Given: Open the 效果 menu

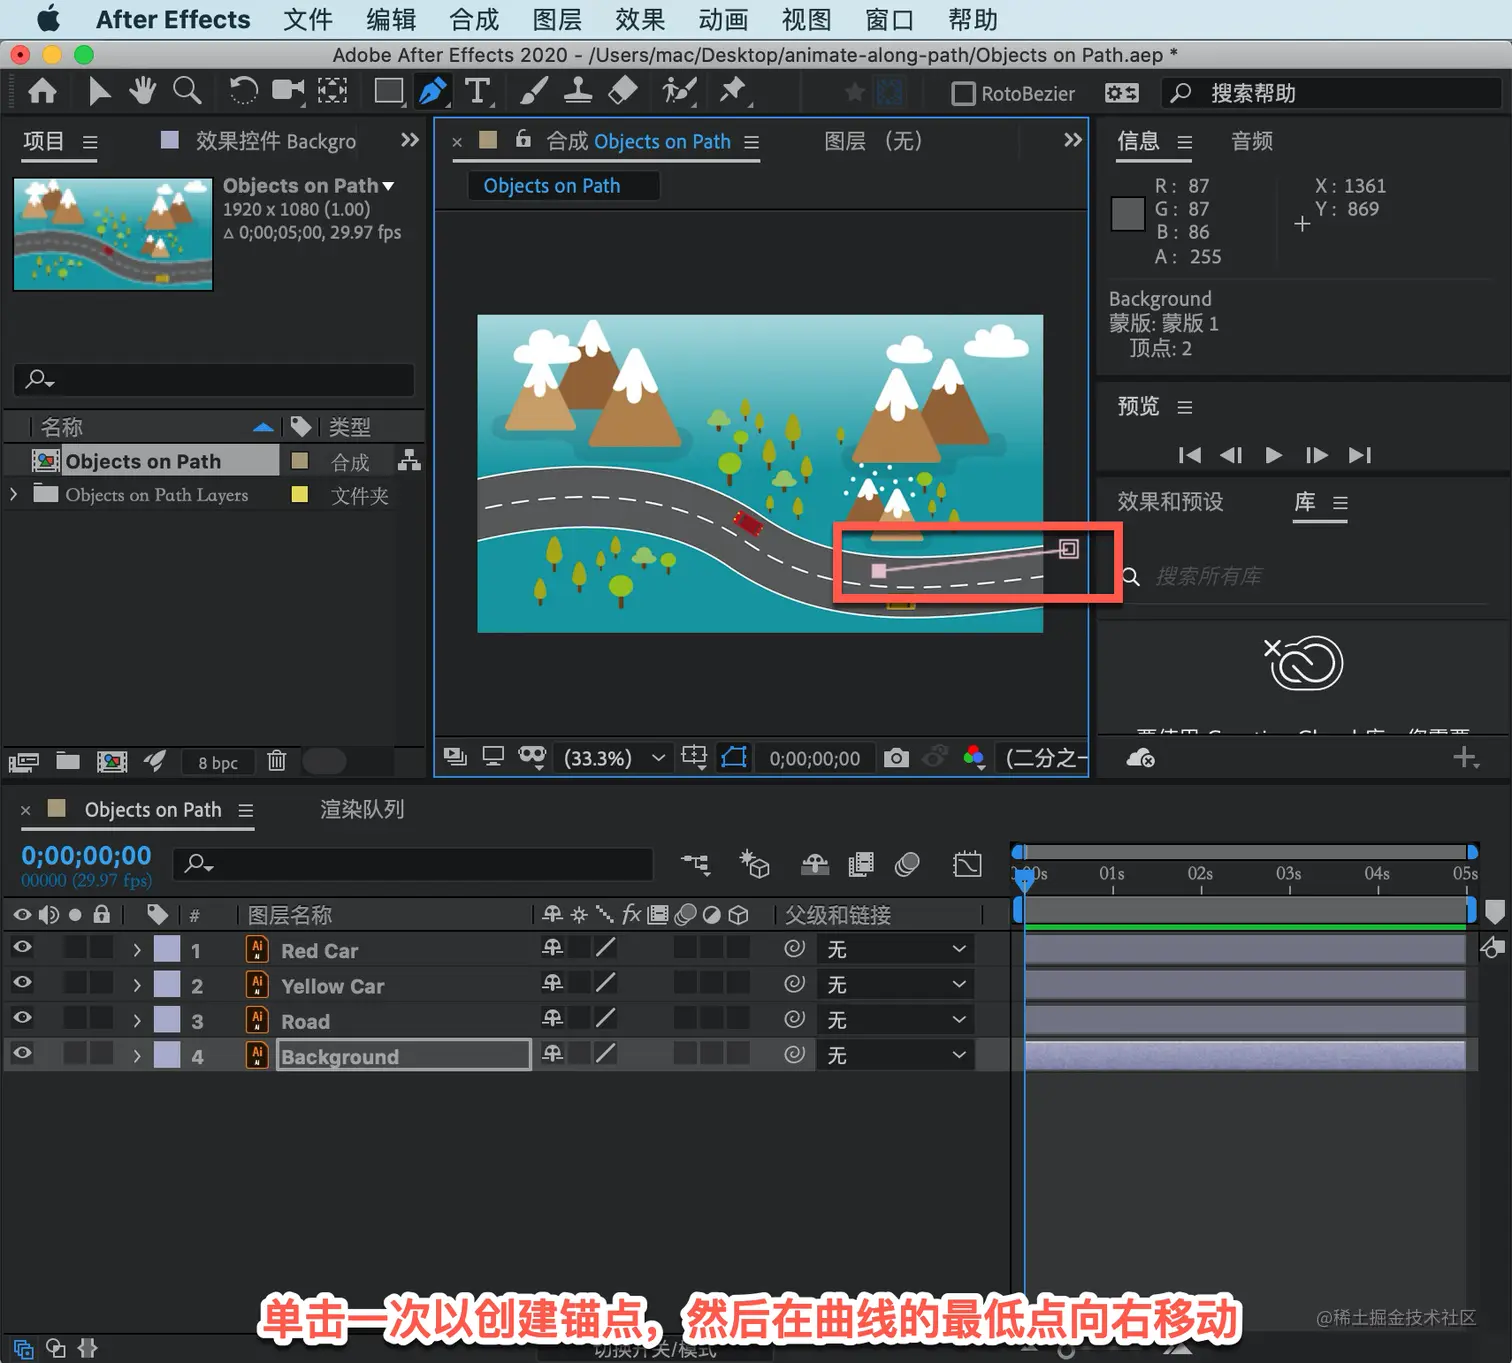Looking at the screenshot, I should tap(640, 19).
